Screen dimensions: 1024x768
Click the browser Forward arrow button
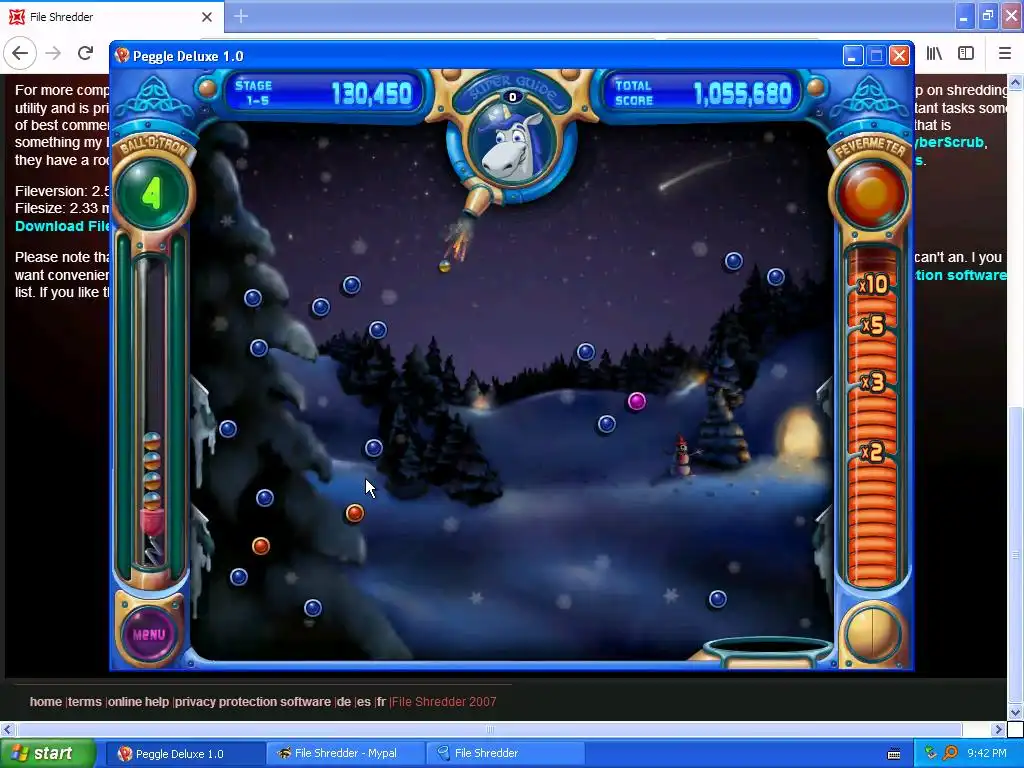tap(53, 53)
